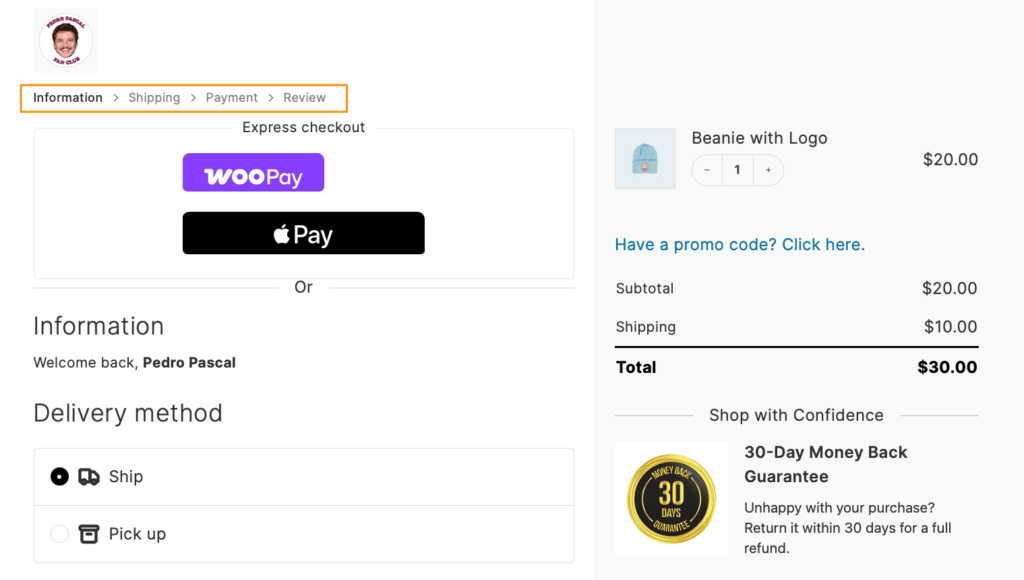Viewport: 1024px width, 580px height.
Task: Click the chevron between Payment and Review
Action: pos(270,98)
